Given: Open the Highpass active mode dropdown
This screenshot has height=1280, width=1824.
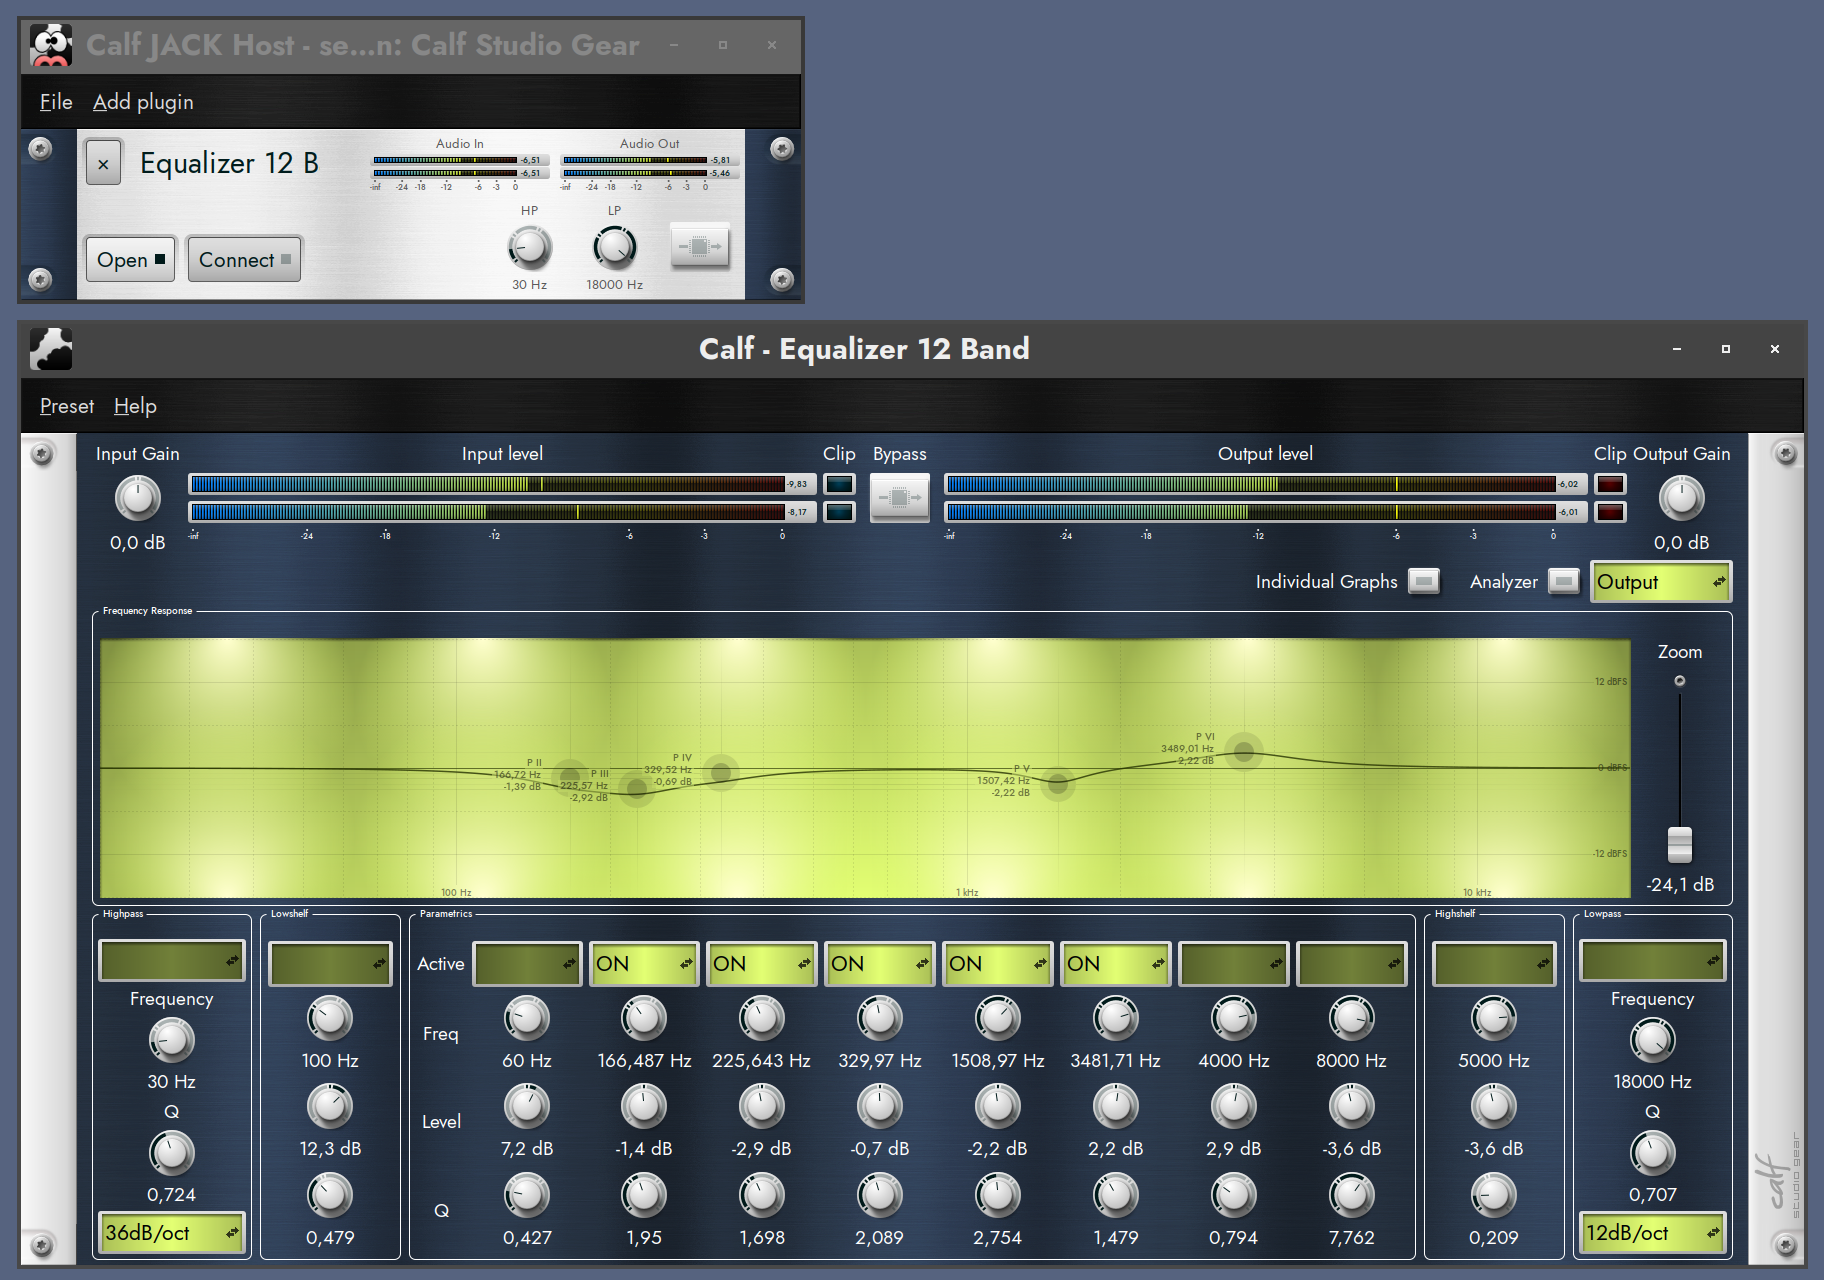Looking at the screenshot, I should 172,961.
